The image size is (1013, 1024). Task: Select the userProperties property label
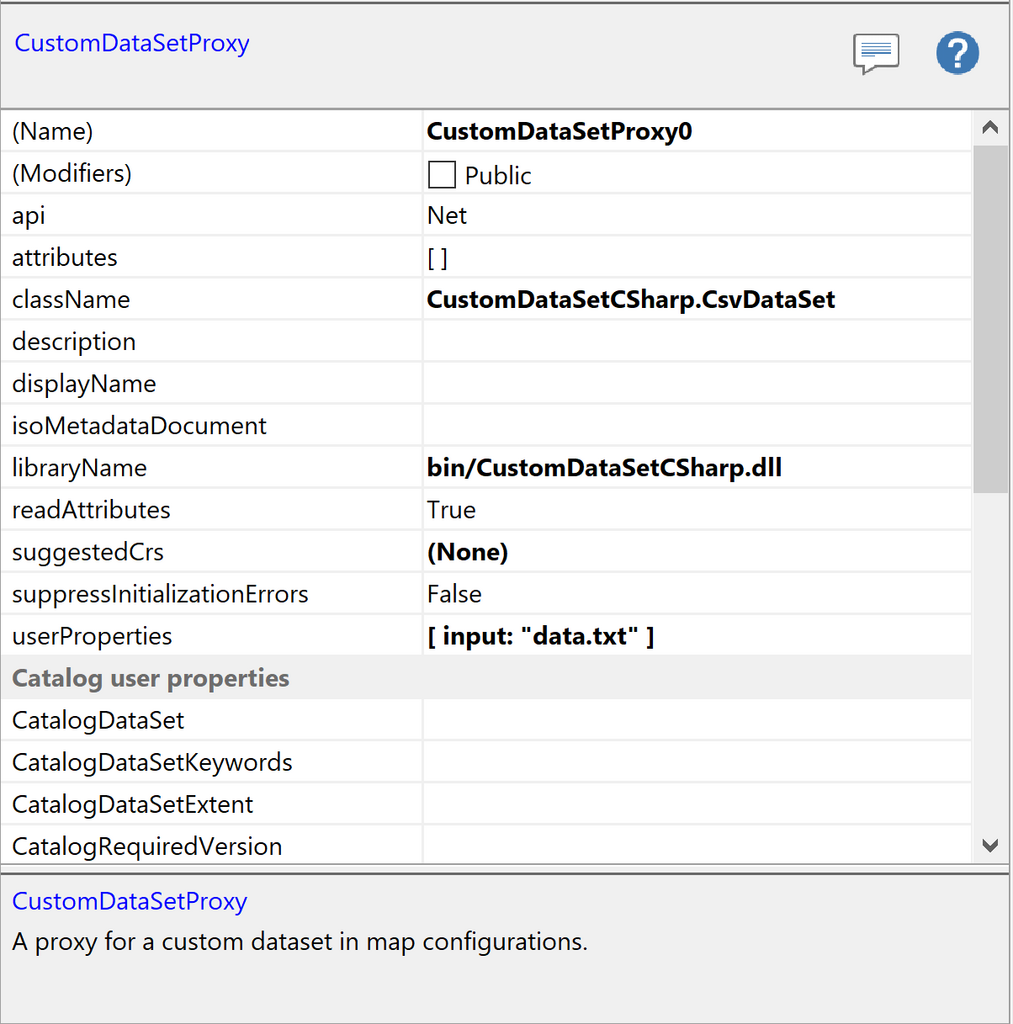(92, 637)
